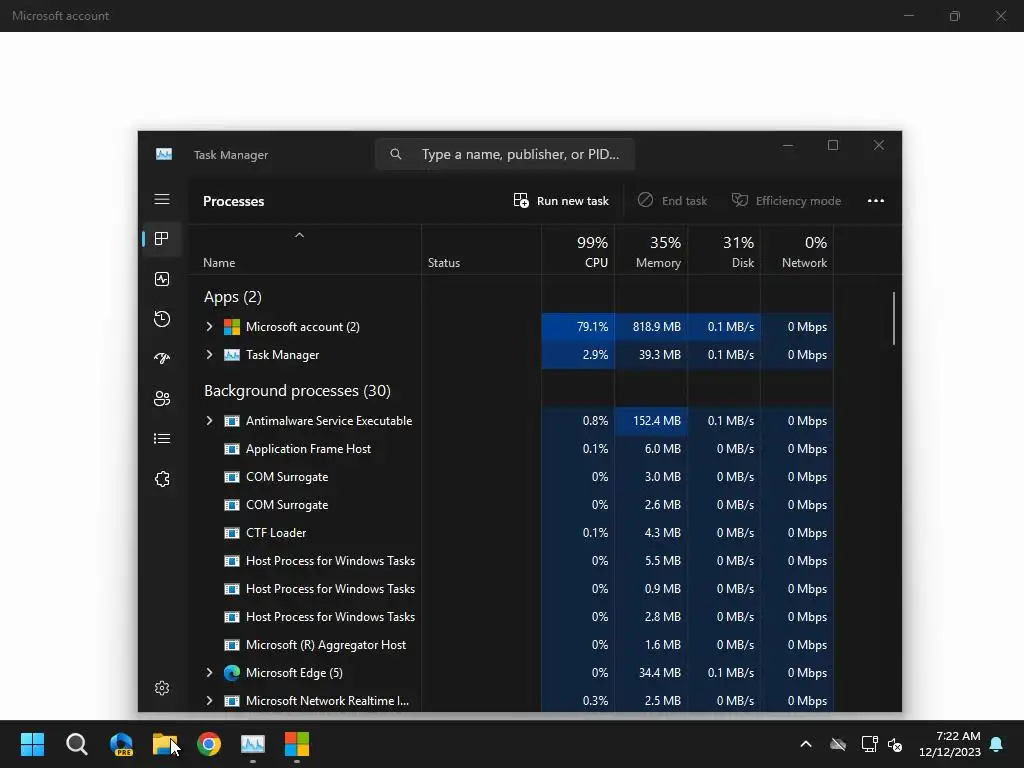Open the Services page in sidebar

[162, 479]
